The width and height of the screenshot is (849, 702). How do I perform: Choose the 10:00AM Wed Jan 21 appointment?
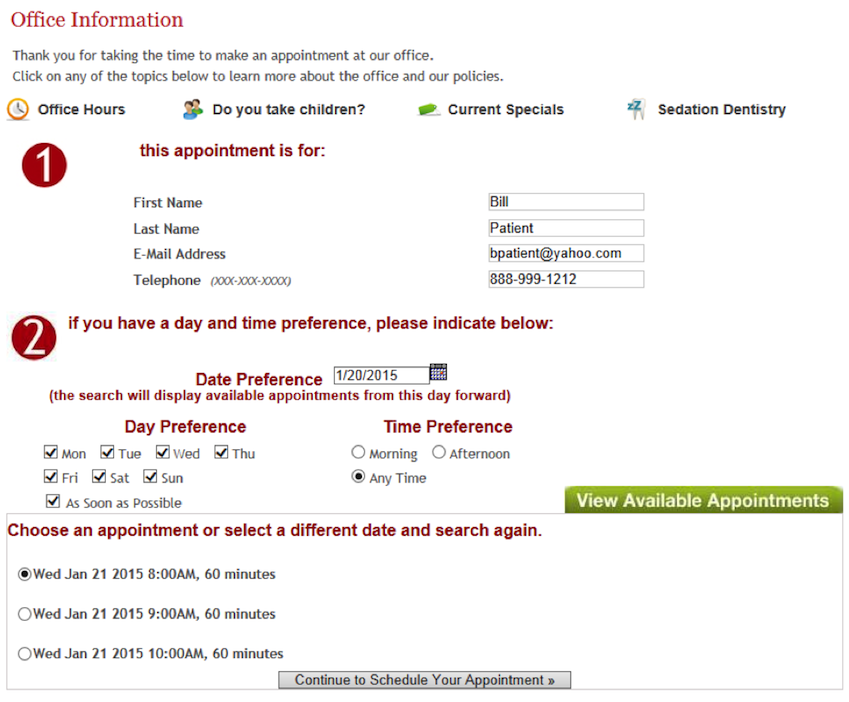(x=25, y=654)
